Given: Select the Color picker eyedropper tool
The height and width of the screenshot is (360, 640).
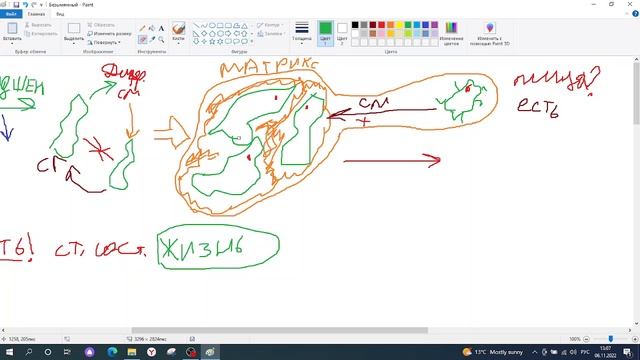Looking at the screenshot, I should pyautogui.click(x=152, y=39).
